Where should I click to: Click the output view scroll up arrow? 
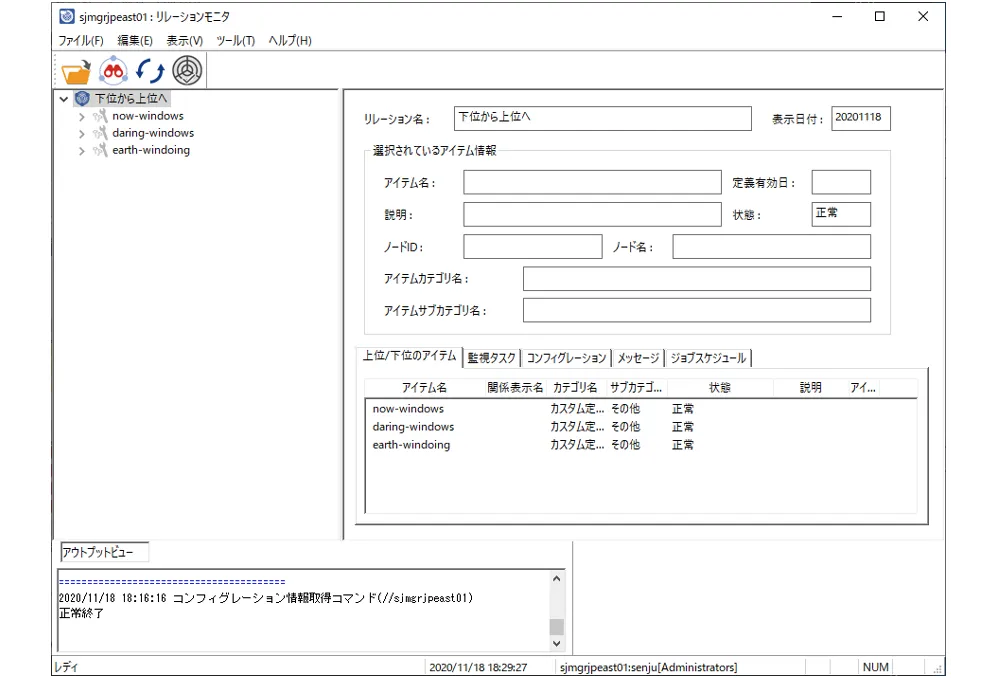point(557,579)
